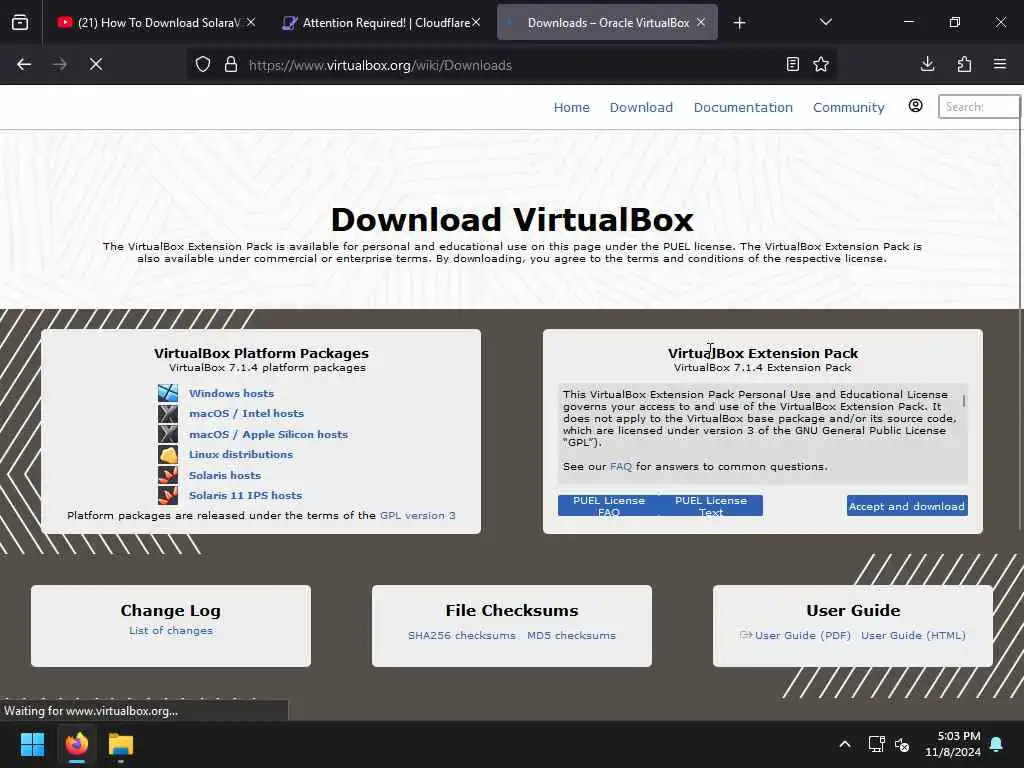This screenshot has height=768, width=1024.
Task: Click the muted volume tray icon
Action: (902, 744)
